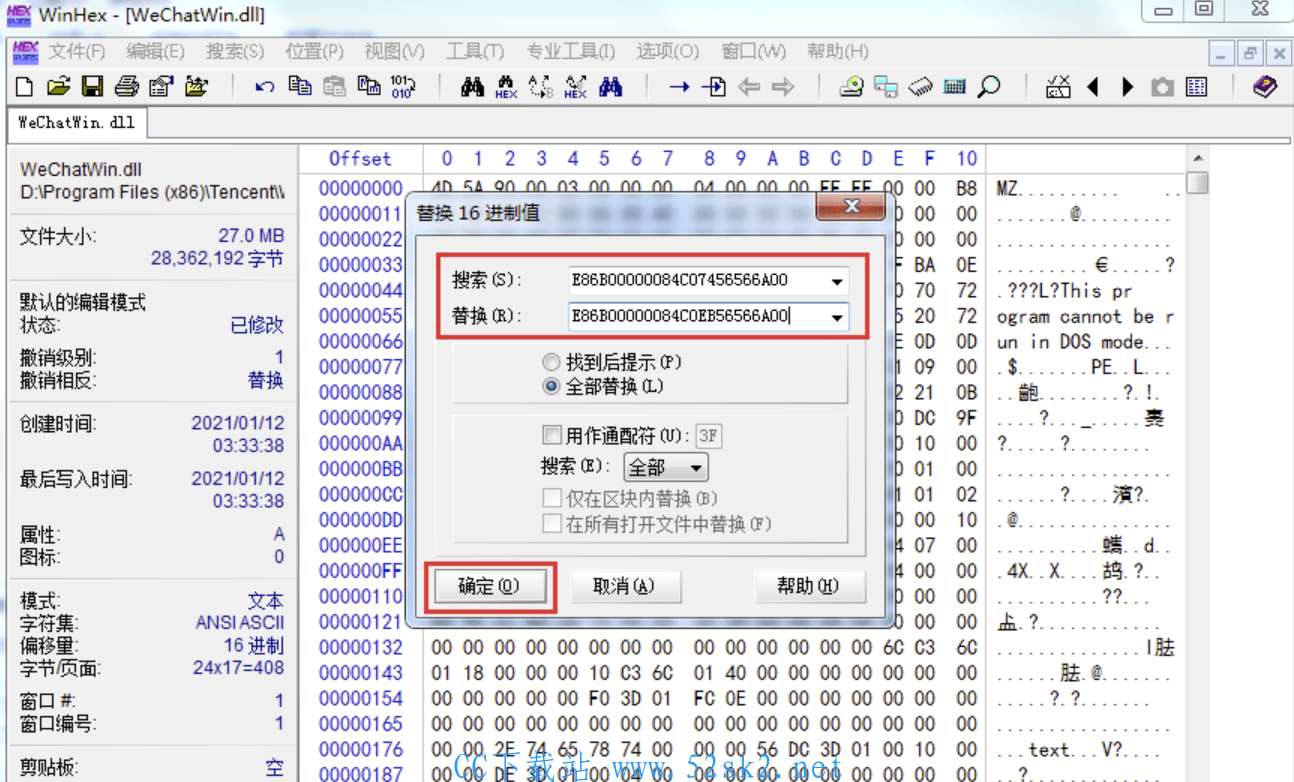Click offset row 00000132
1294x782 pixels.
point(360,647)
